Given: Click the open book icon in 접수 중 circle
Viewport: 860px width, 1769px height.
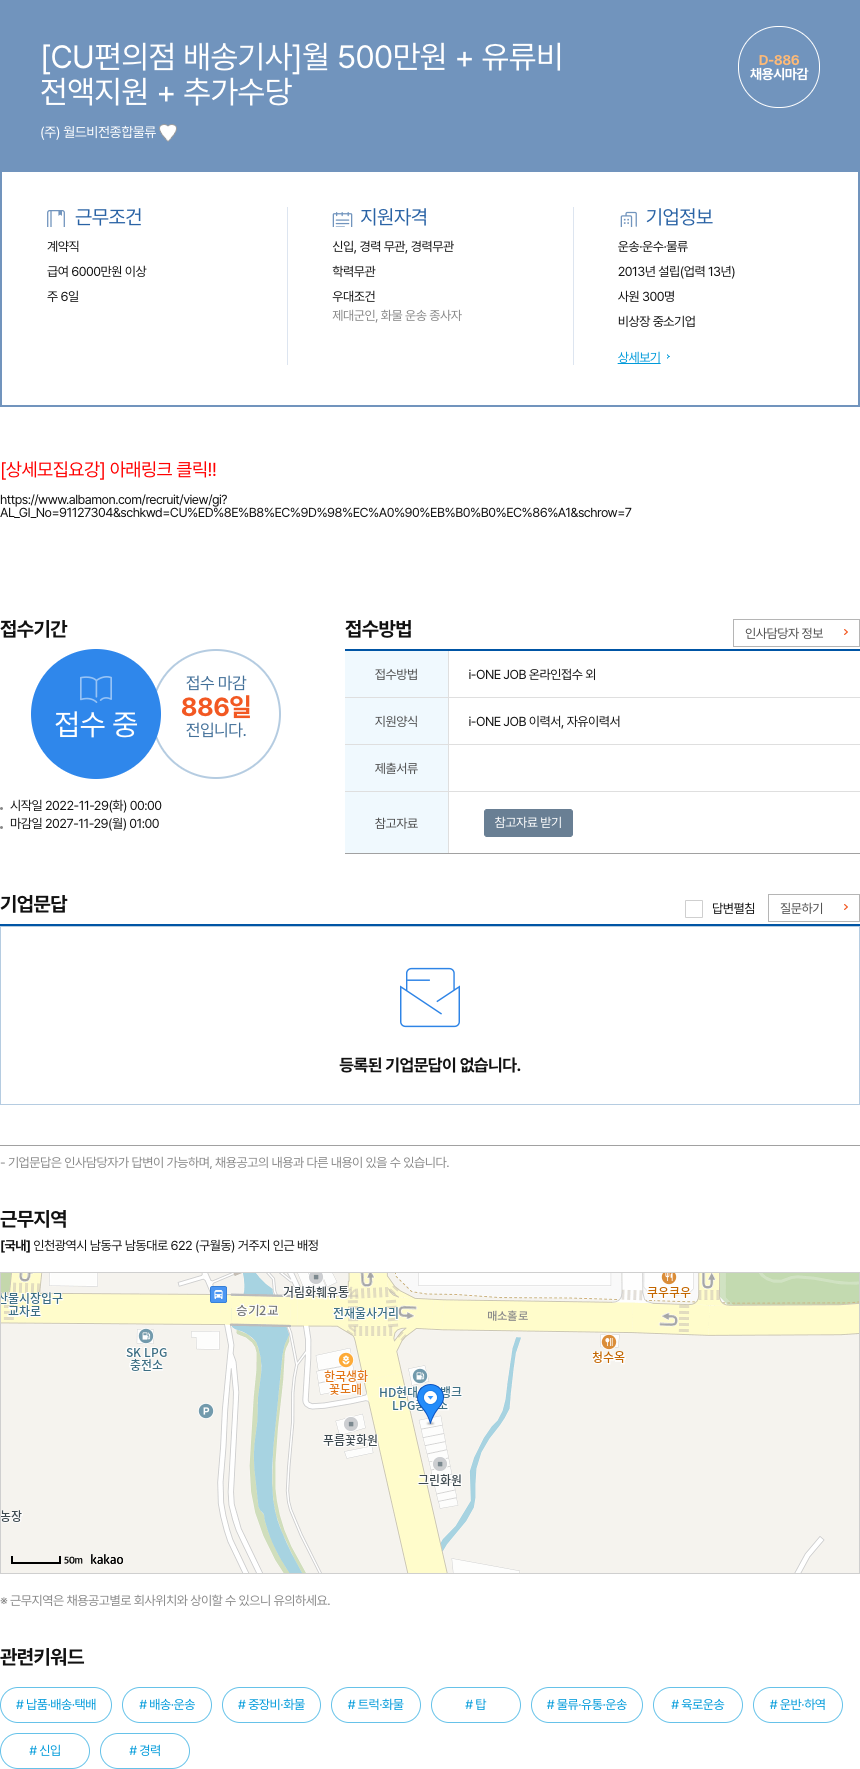Looking at the screenshot, I should 96,688.
